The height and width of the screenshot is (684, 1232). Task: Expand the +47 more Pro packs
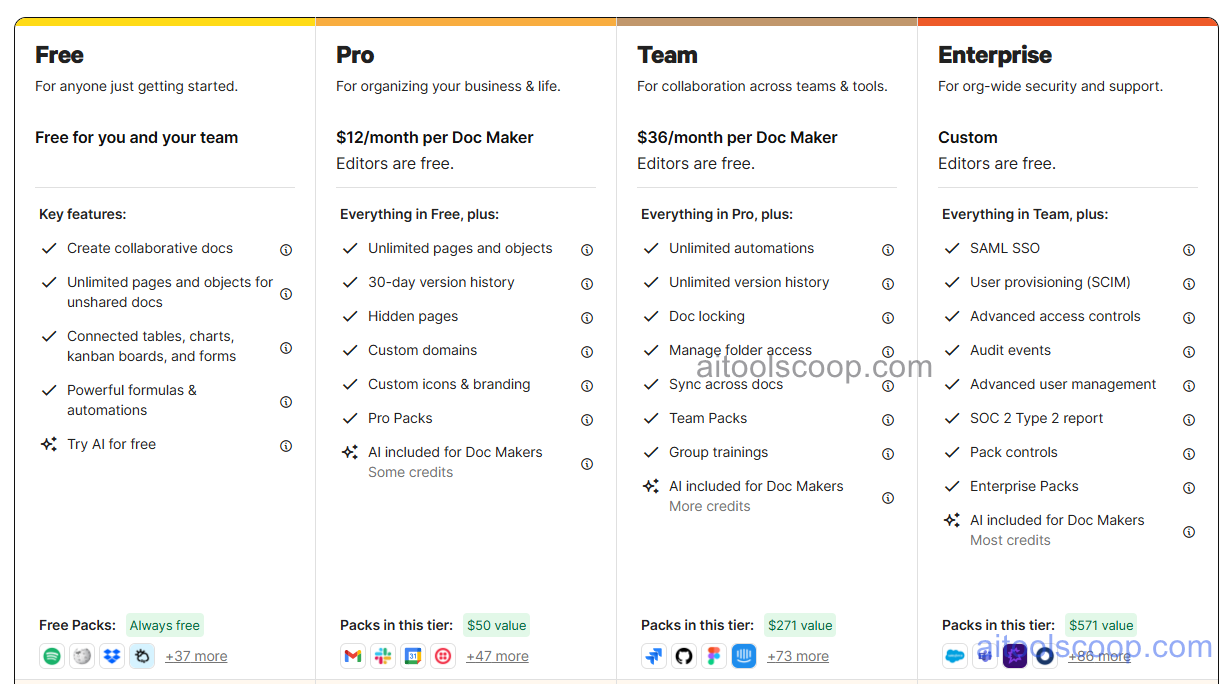pos(497,656)
